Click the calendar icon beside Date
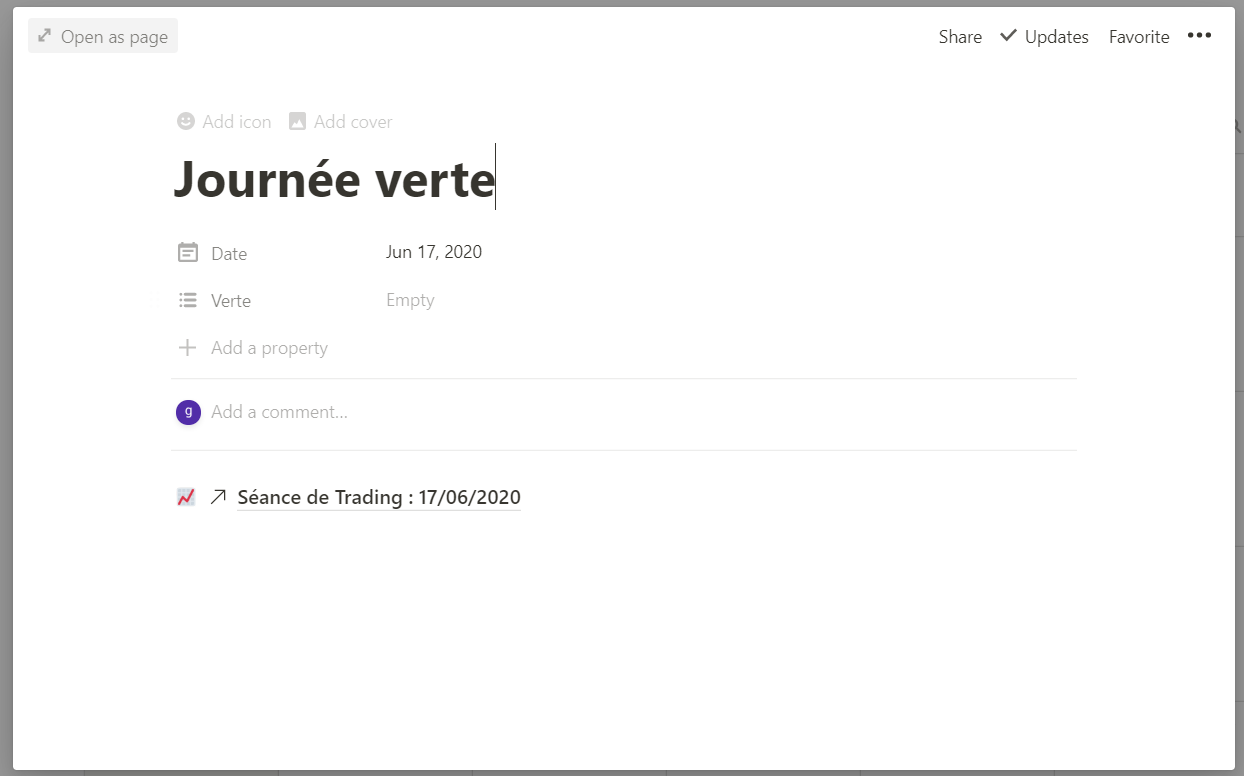Viewport: 1244px width, 776px height. point(187,253)
